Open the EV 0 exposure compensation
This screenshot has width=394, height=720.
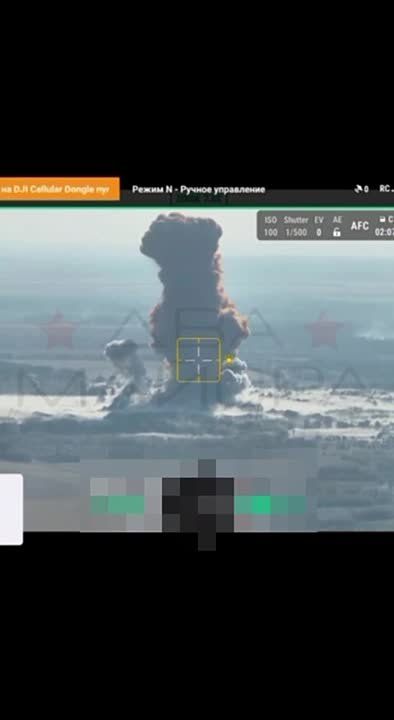[319, 226]
